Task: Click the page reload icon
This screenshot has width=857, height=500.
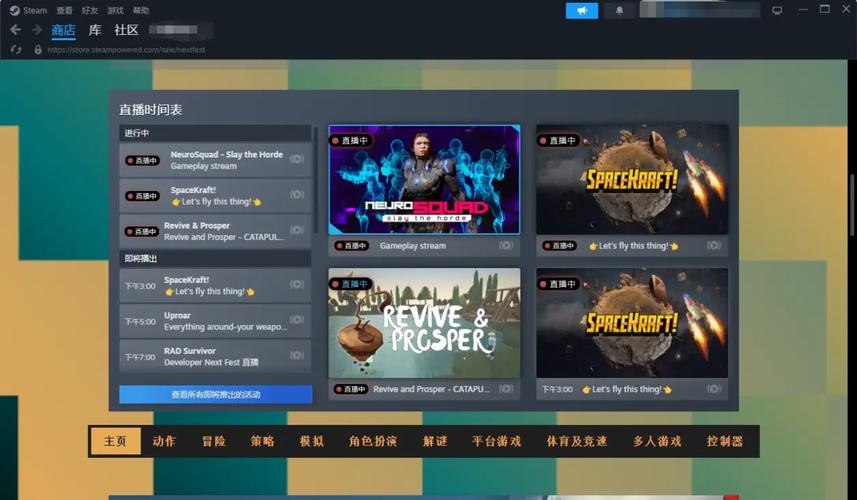Action: pos(16,50)
